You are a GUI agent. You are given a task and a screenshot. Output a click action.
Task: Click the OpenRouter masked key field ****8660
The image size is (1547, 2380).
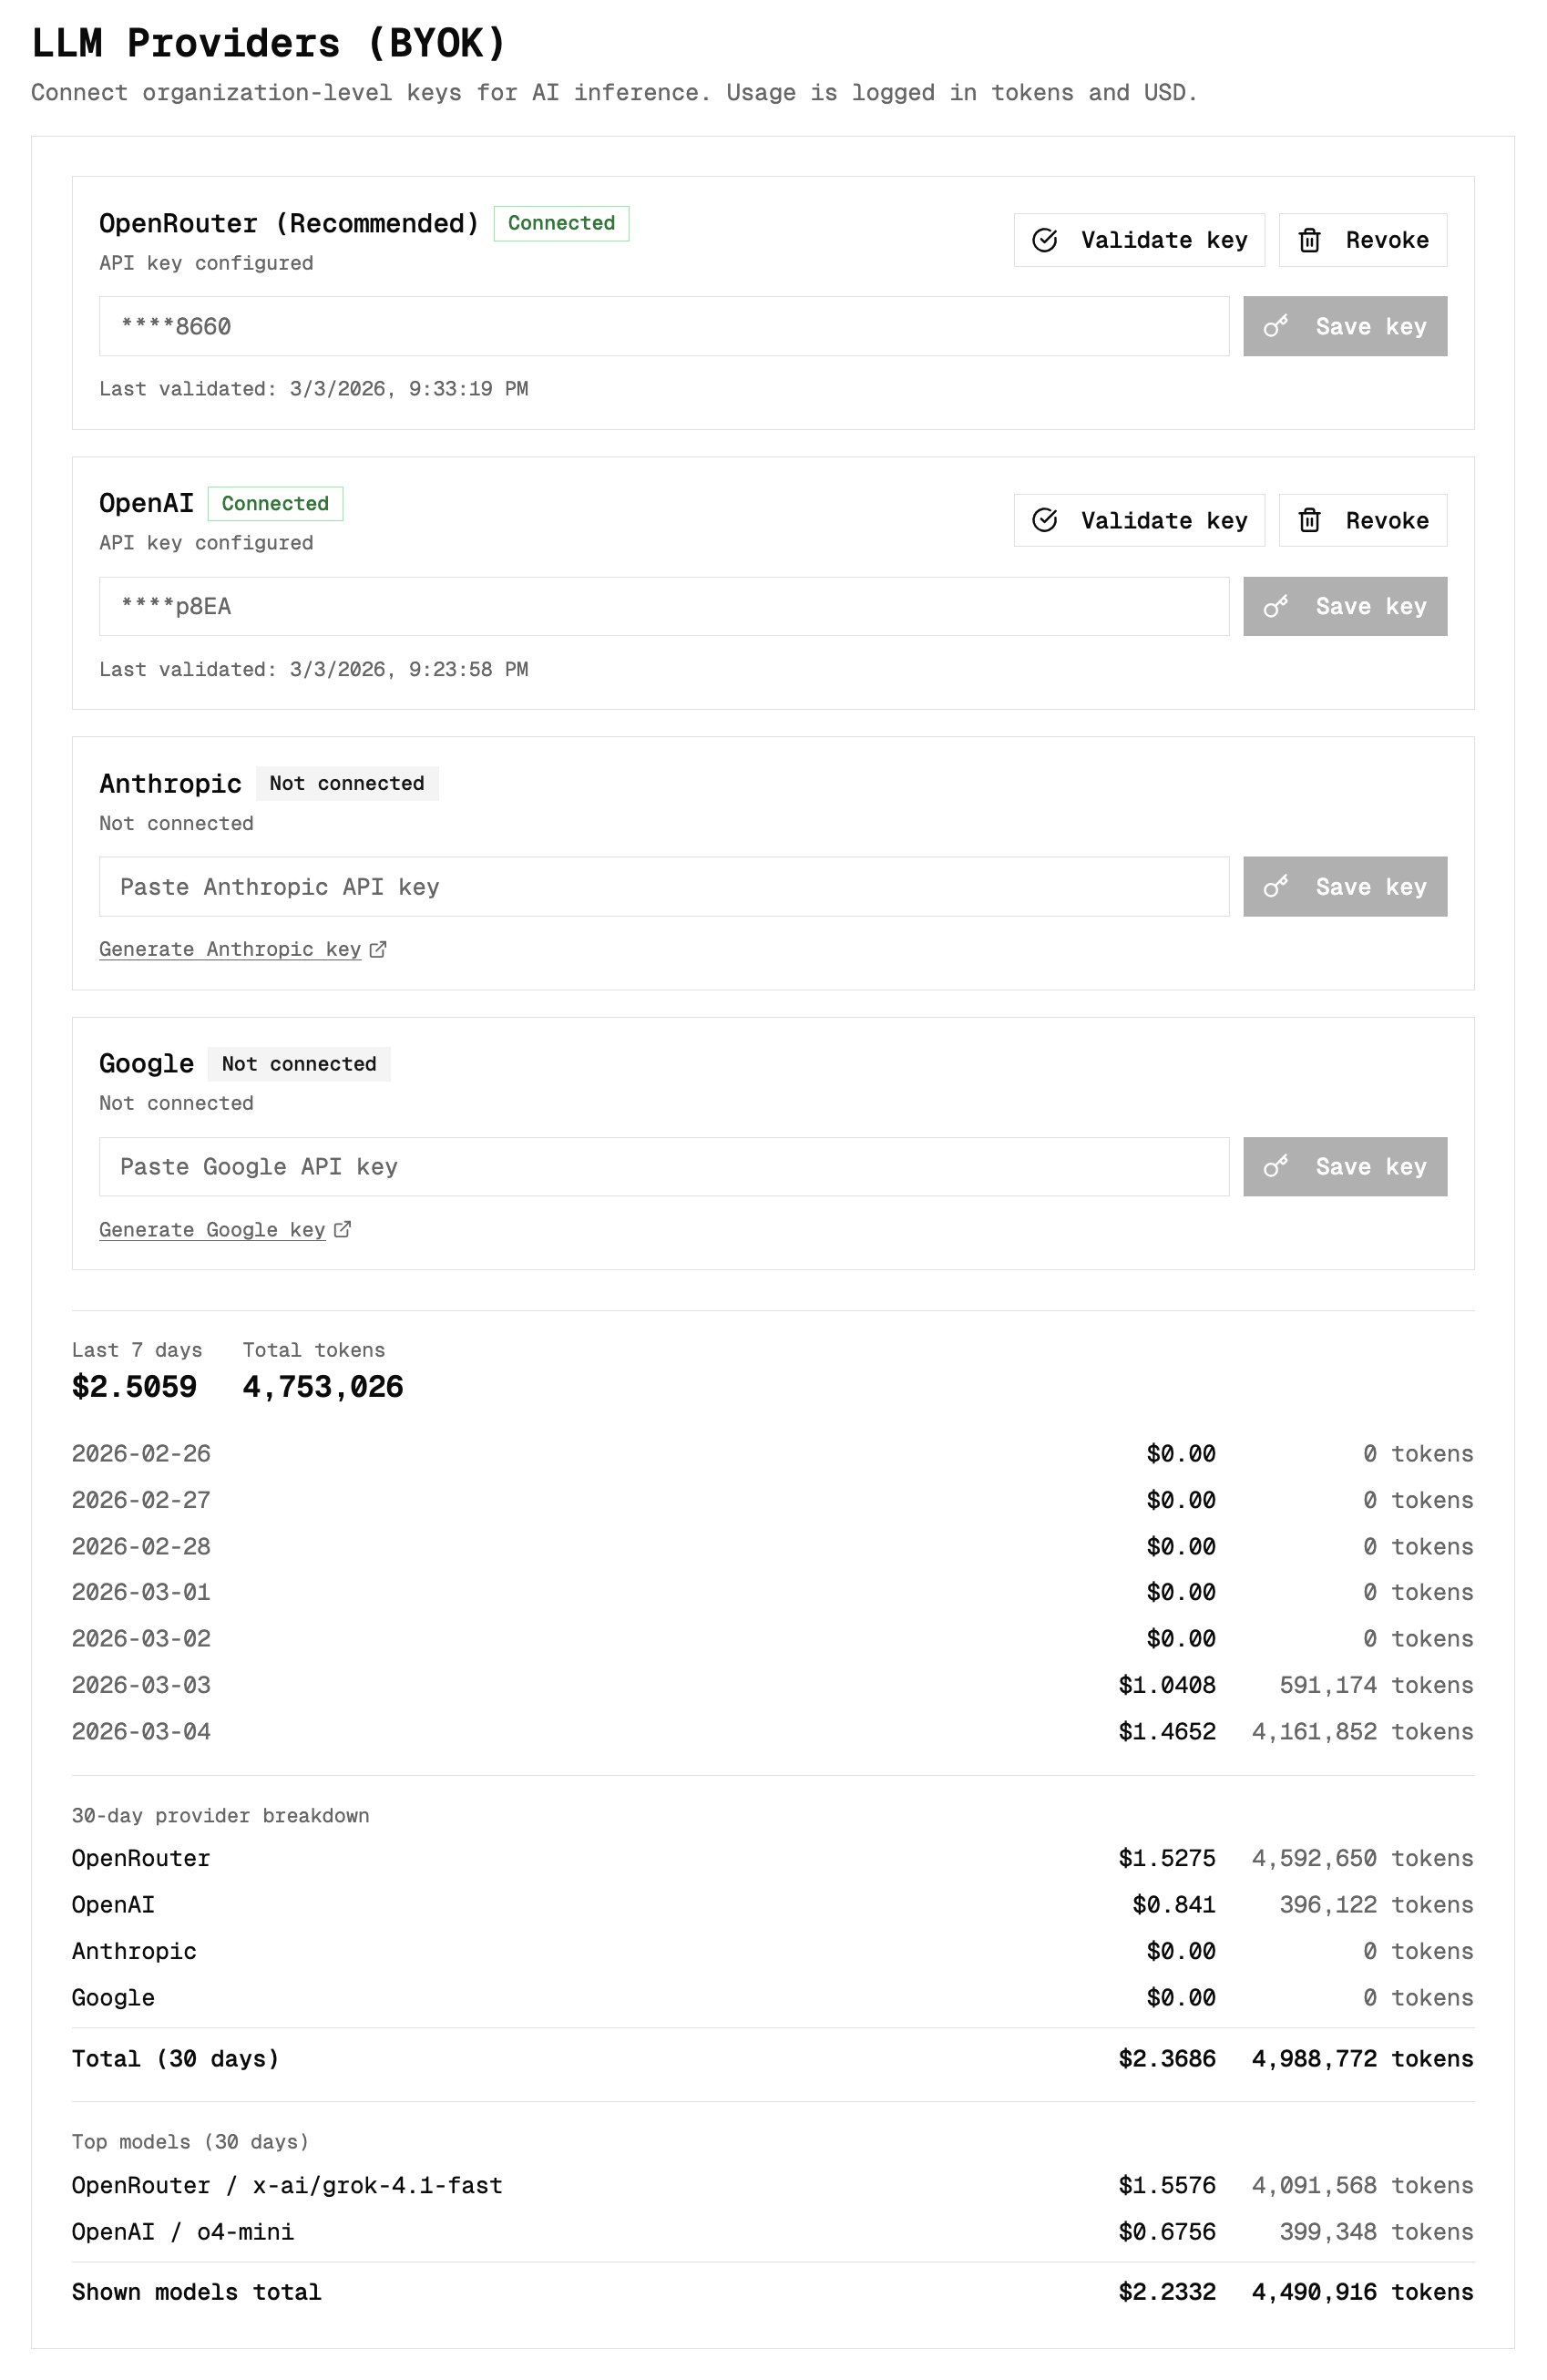pyautogui.click(x=663, y=326)
